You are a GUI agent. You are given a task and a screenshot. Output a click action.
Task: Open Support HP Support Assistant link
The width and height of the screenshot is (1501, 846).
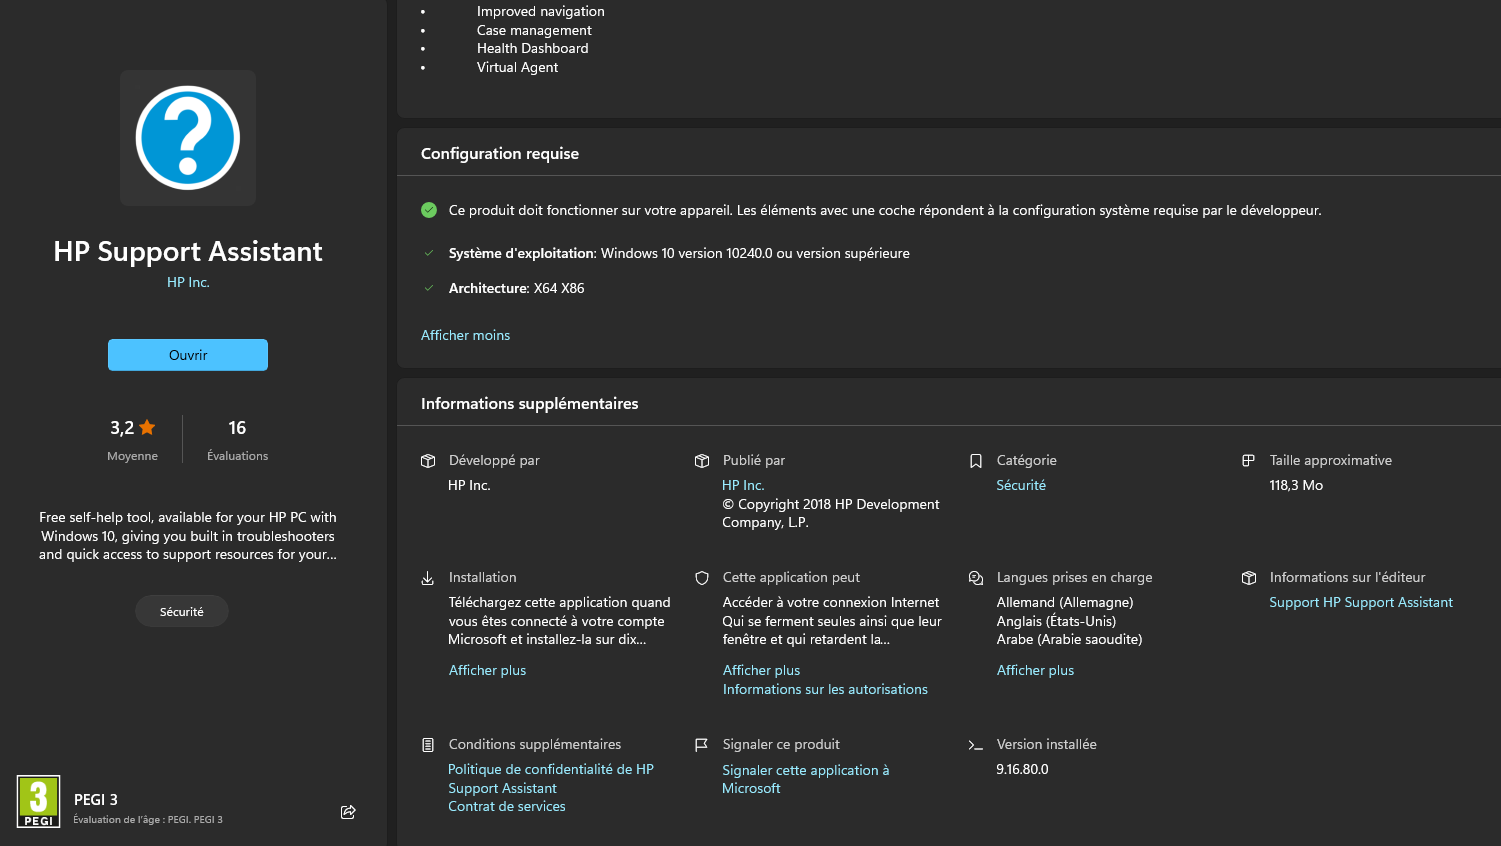[1360, 602]
